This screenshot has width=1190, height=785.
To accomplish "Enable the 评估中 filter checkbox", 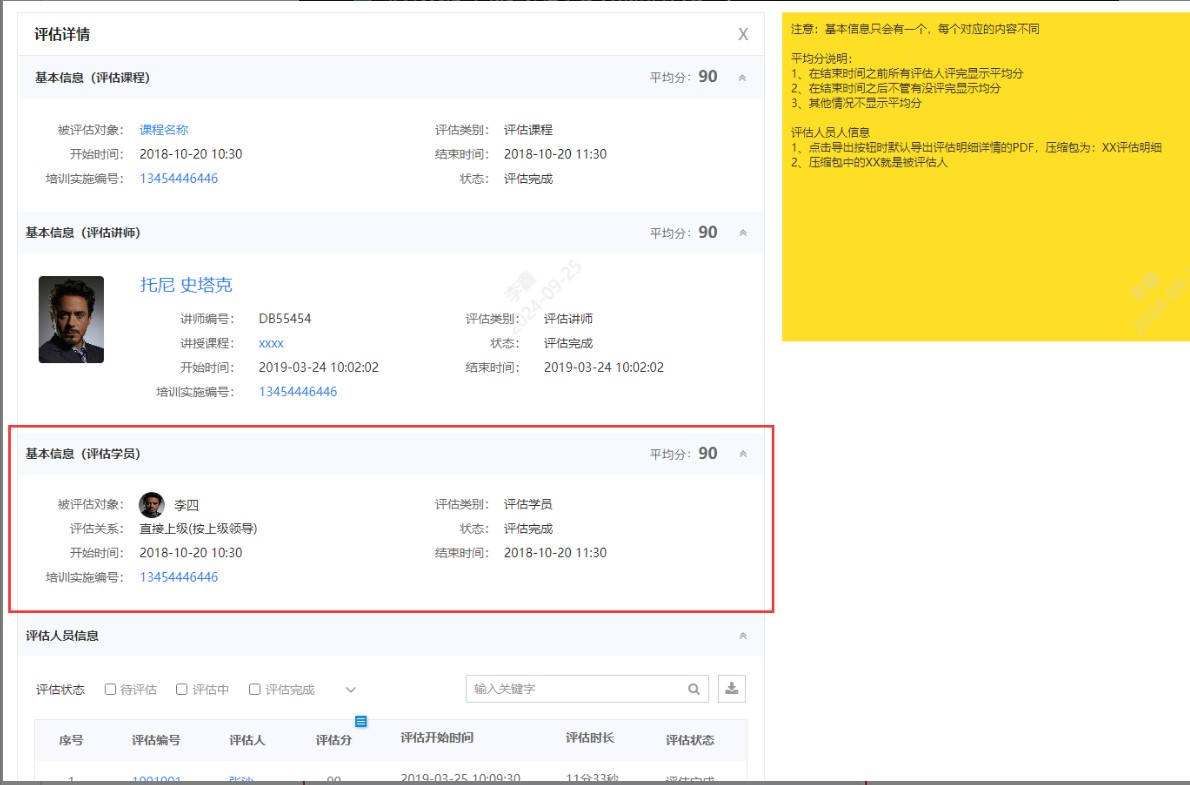I will [180, 689].
